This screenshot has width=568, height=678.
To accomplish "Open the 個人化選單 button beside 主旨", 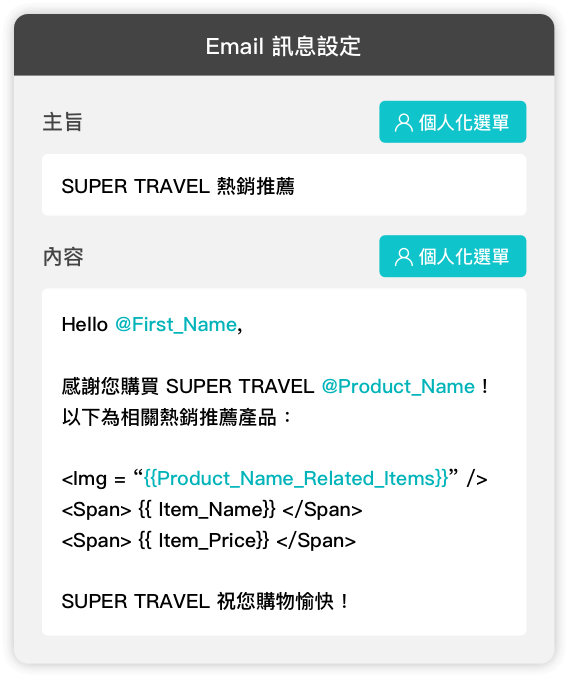I will click(x=453, y=122).
